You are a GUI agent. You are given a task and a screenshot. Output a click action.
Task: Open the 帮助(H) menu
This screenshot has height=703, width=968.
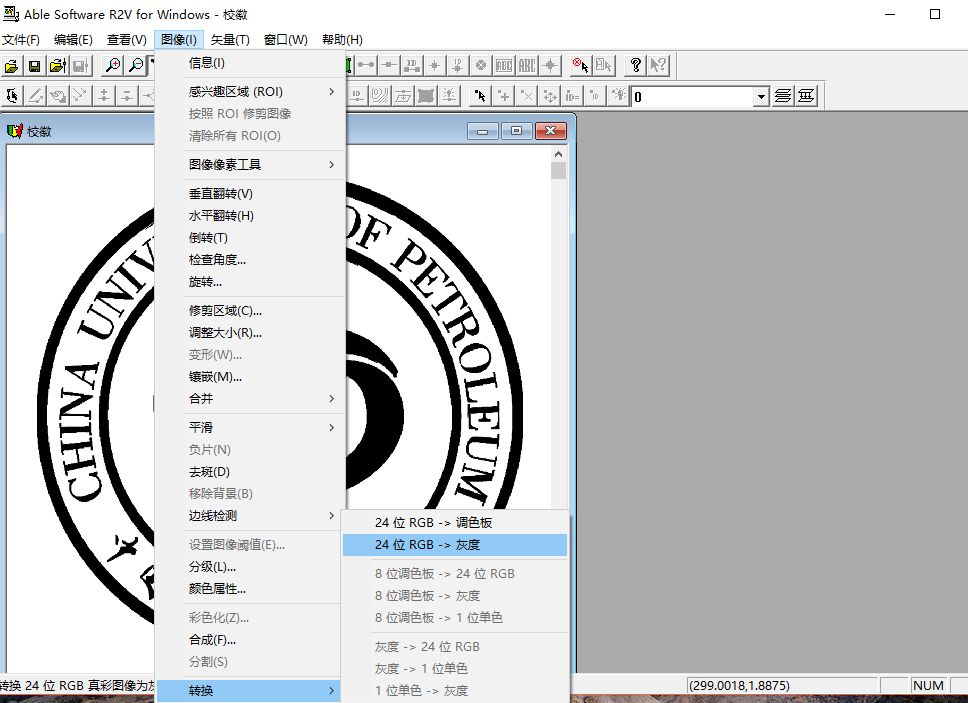pos(342,40)
